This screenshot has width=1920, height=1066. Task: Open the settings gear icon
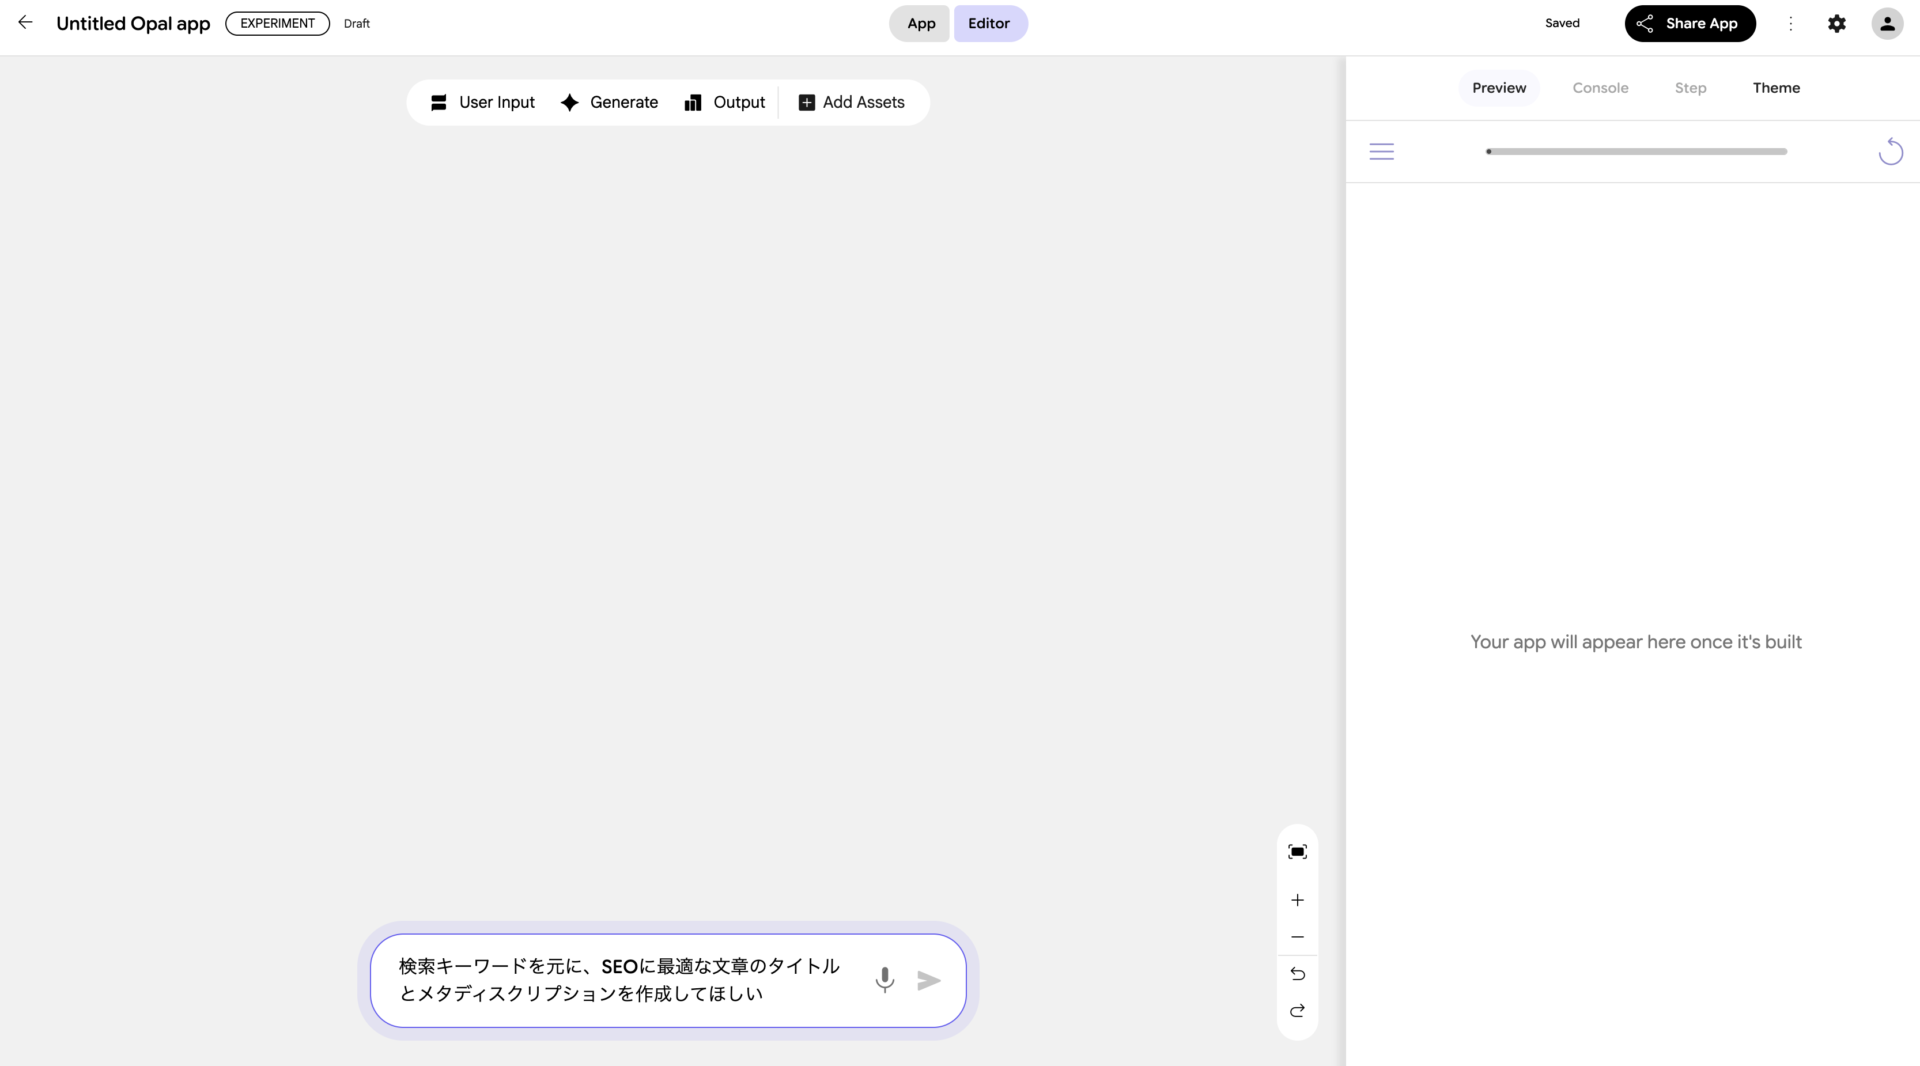1836,23
